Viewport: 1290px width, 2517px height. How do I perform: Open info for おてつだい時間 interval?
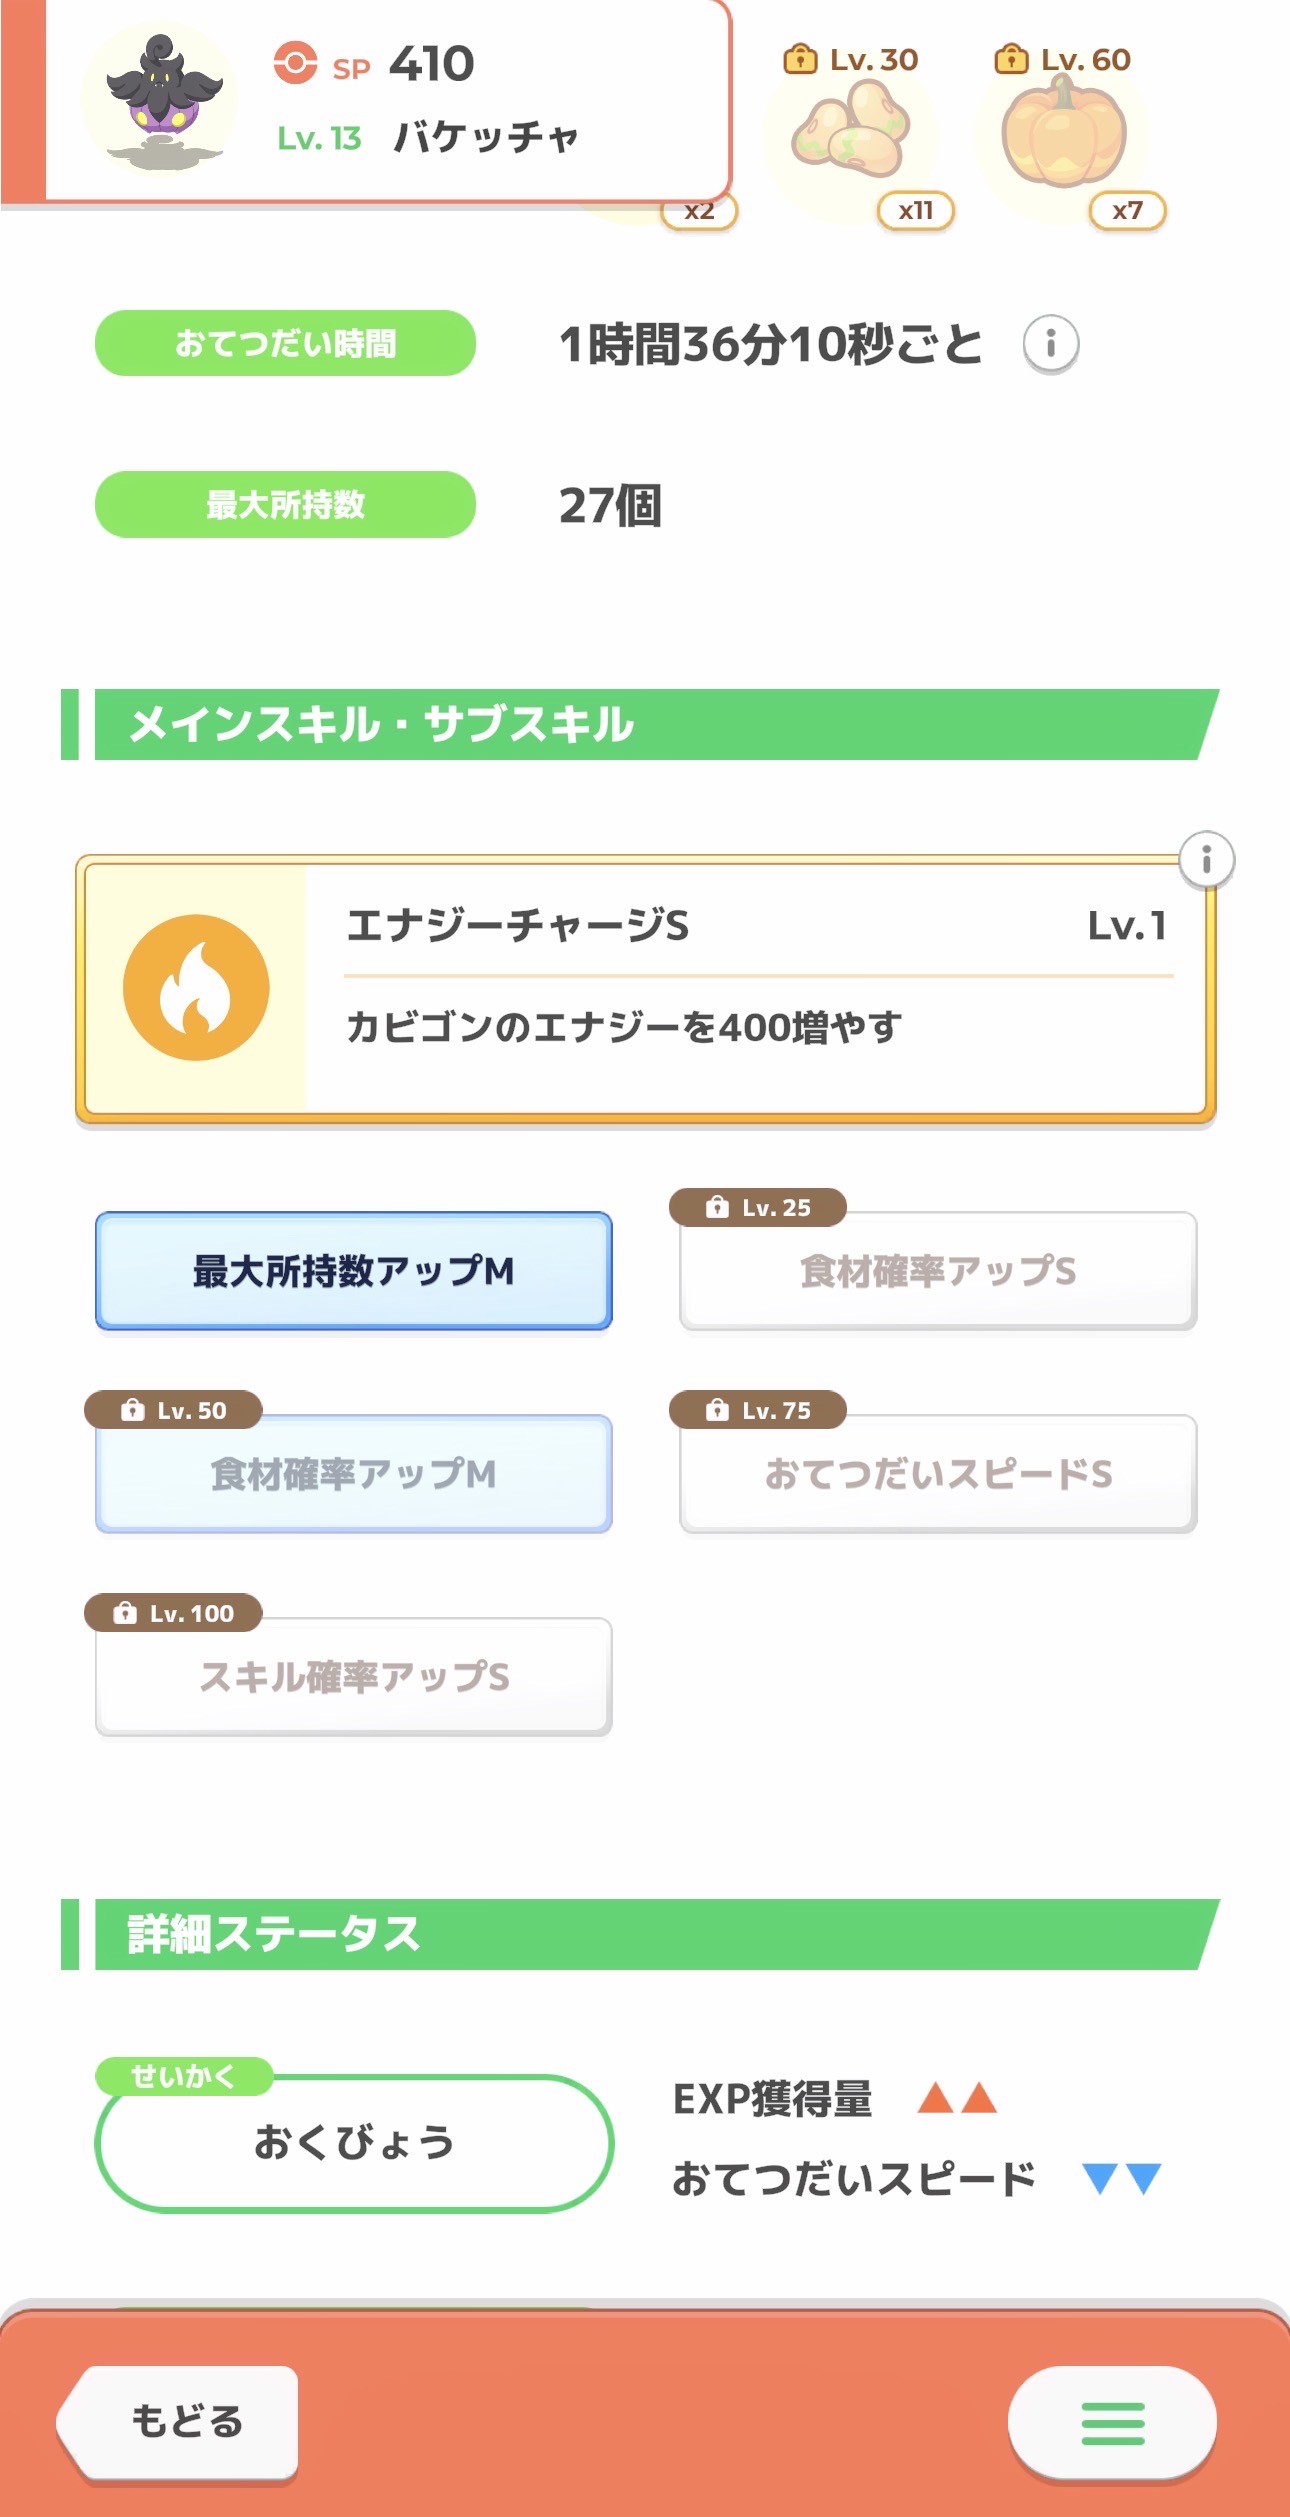1050,344
